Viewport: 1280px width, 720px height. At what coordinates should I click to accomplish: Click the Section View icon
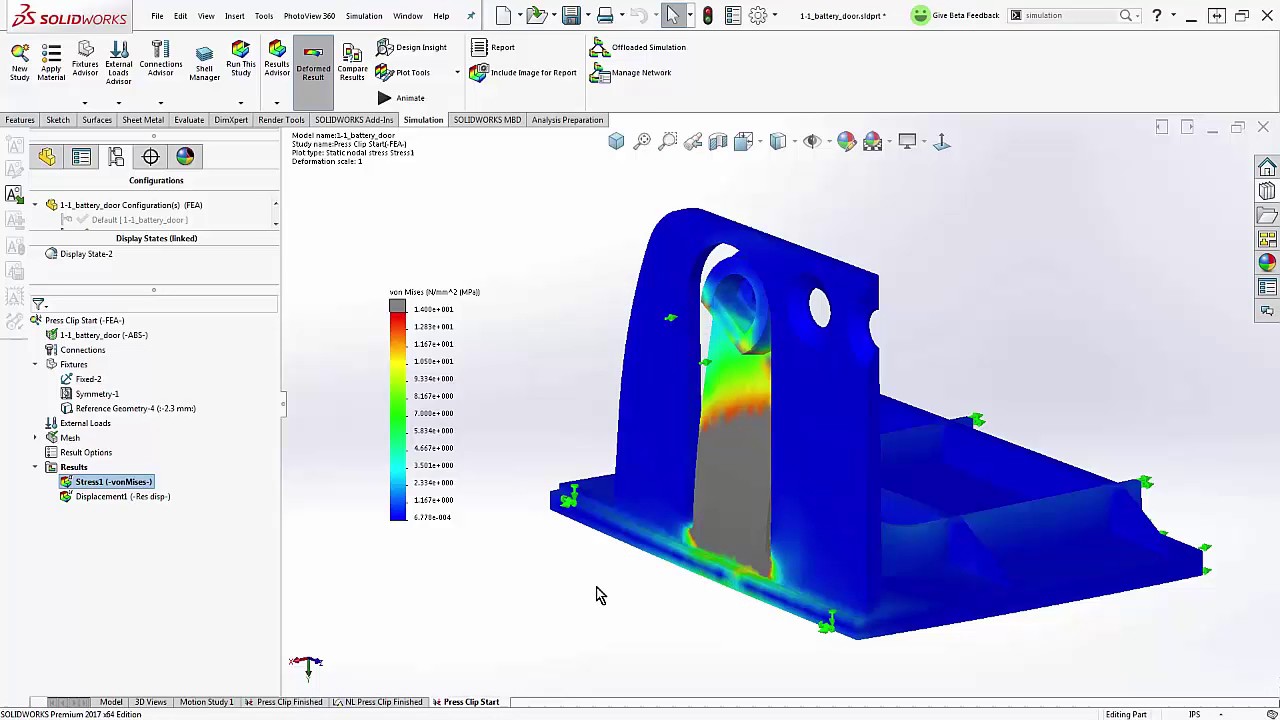[718, 142]
